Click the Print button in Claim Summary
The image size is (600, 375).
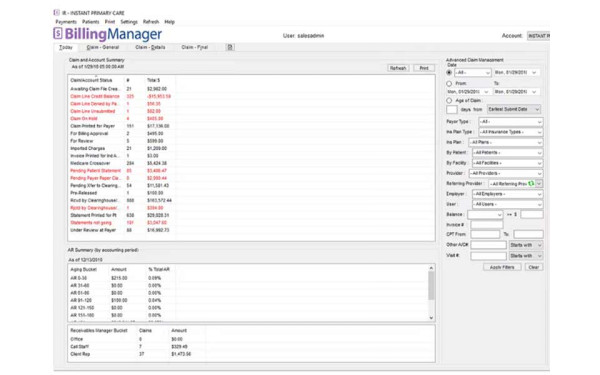click(424, 68)
